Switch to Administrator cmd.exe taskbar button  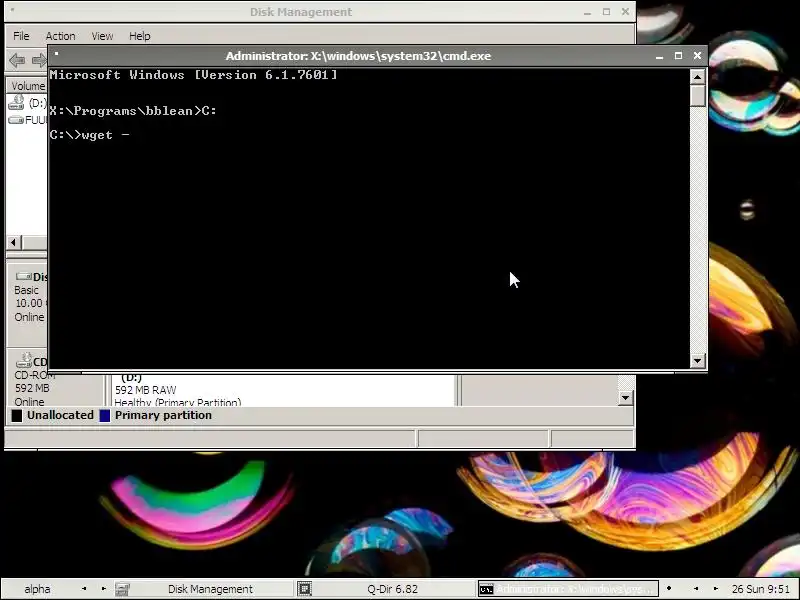pos(568,589)
